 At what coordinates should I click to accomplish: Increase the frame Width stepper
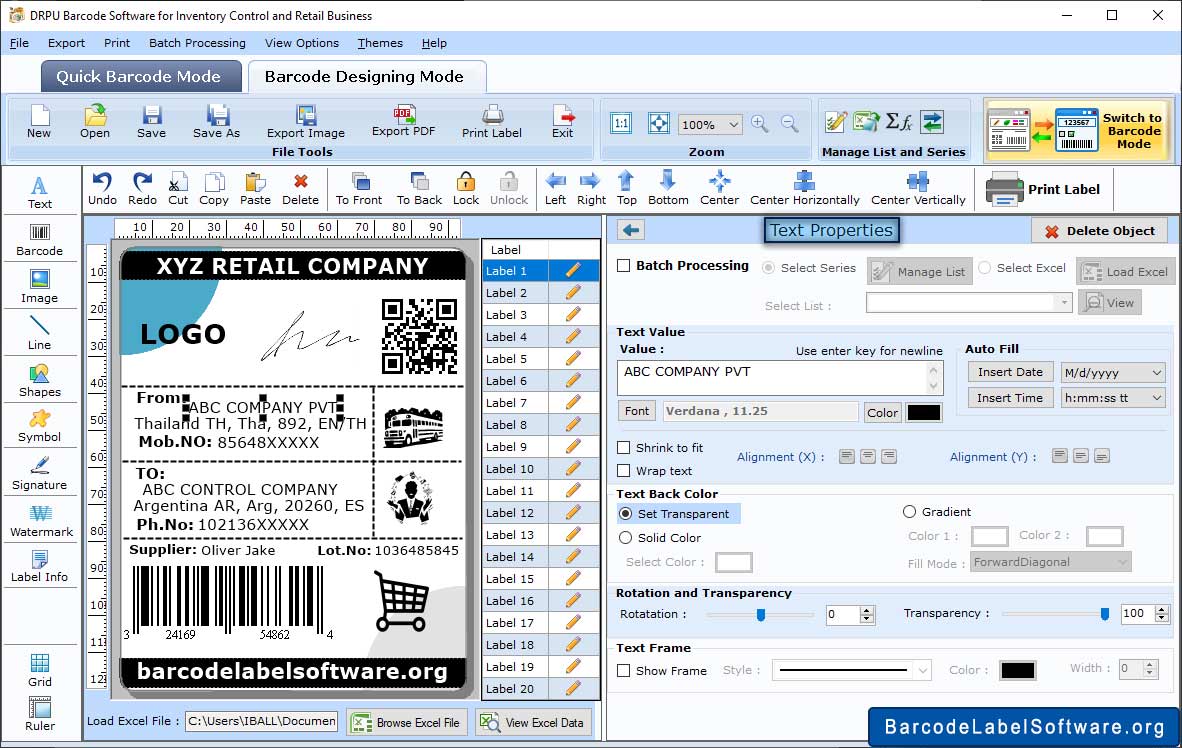click(1150, 664)
